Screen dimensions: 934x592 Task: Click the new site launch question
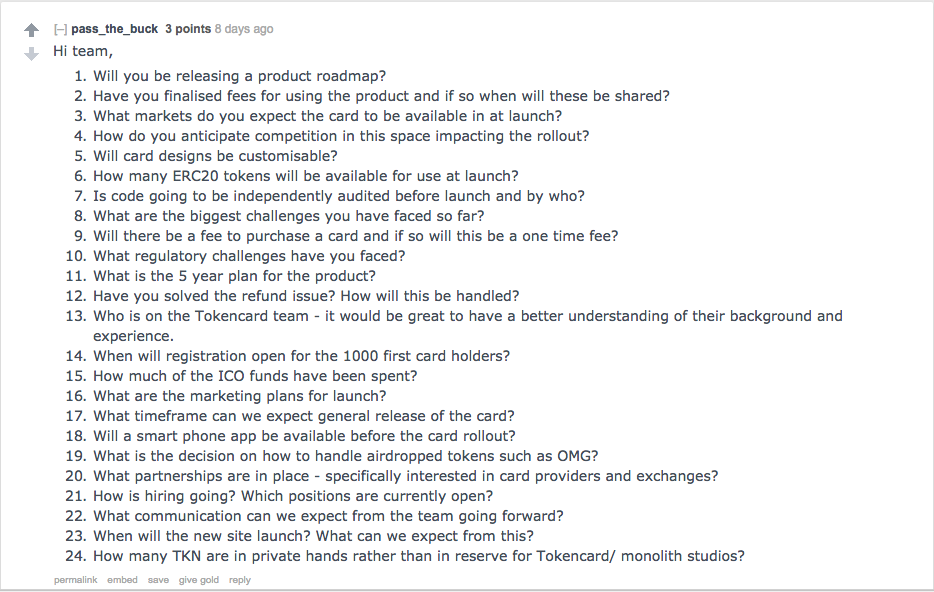pyautogui.click(x=328, y=536)
